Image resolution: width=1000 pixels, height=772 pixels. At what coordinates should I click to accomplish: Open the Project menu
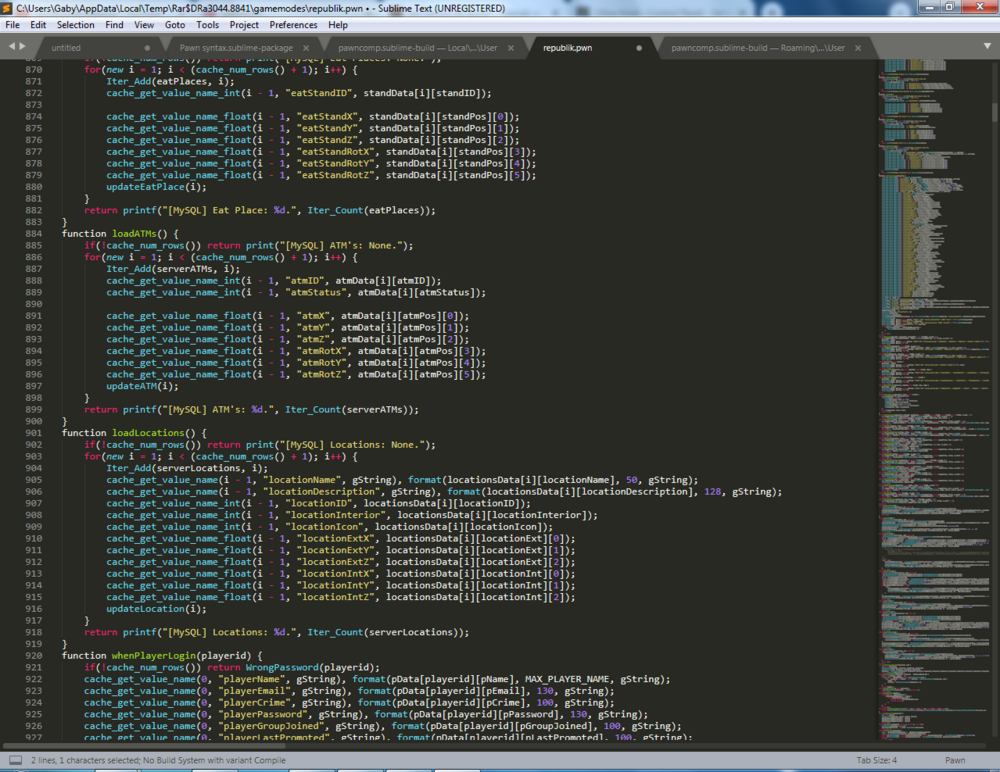pos(244,25)
